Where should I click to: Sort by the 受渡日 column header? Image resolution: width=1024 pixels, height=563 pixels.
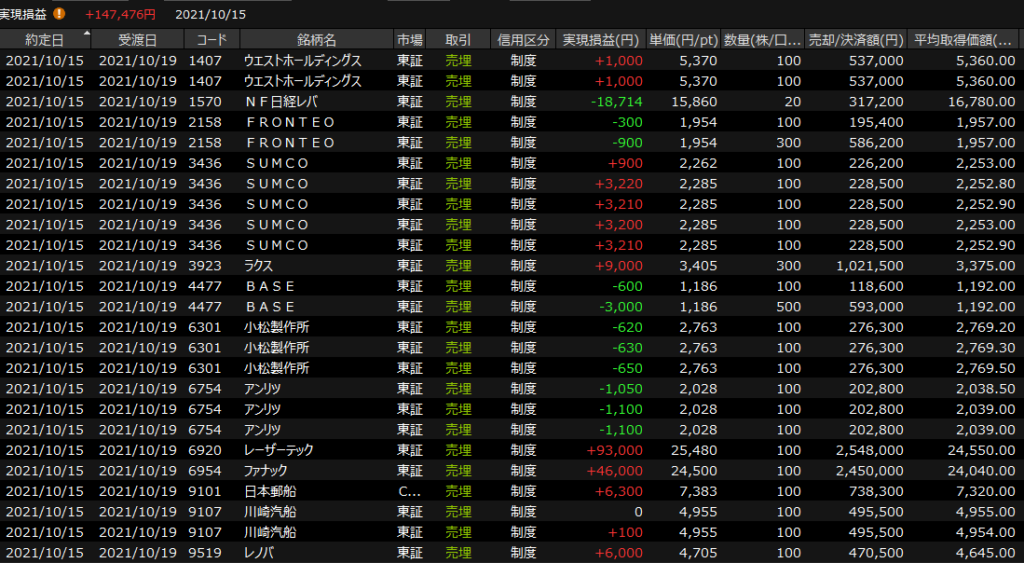pos(137,40)
